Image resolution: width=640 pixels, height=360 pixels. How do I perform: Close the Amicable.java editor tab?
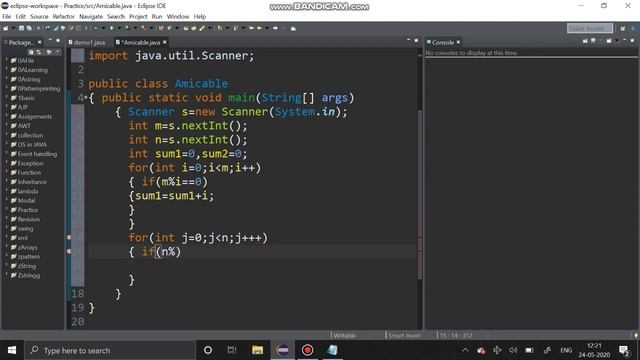click(x=165, y=42)
